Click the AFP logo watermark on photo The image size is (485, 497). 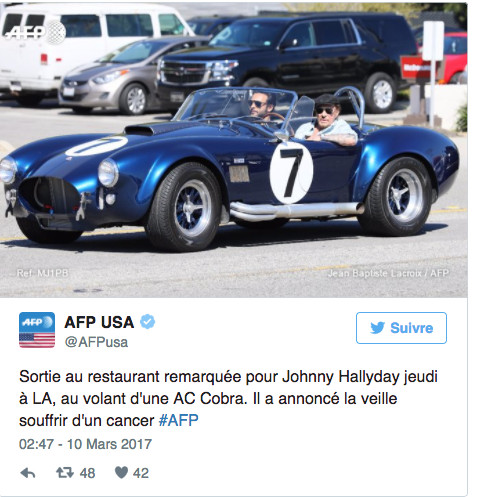(35, 32)
